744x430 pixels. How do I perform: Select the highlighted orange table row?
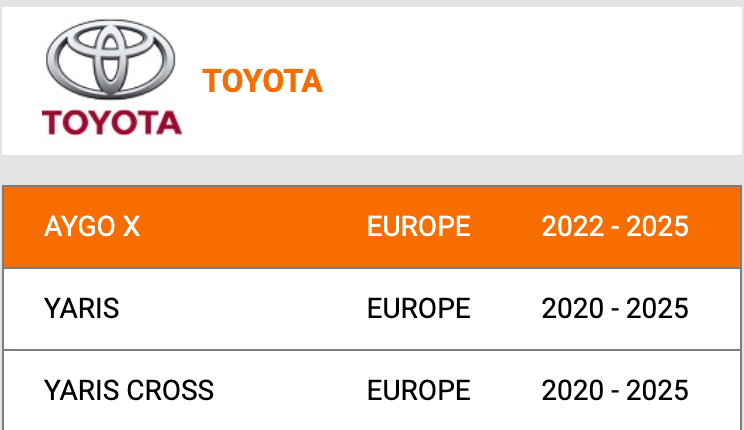(372, 227)
